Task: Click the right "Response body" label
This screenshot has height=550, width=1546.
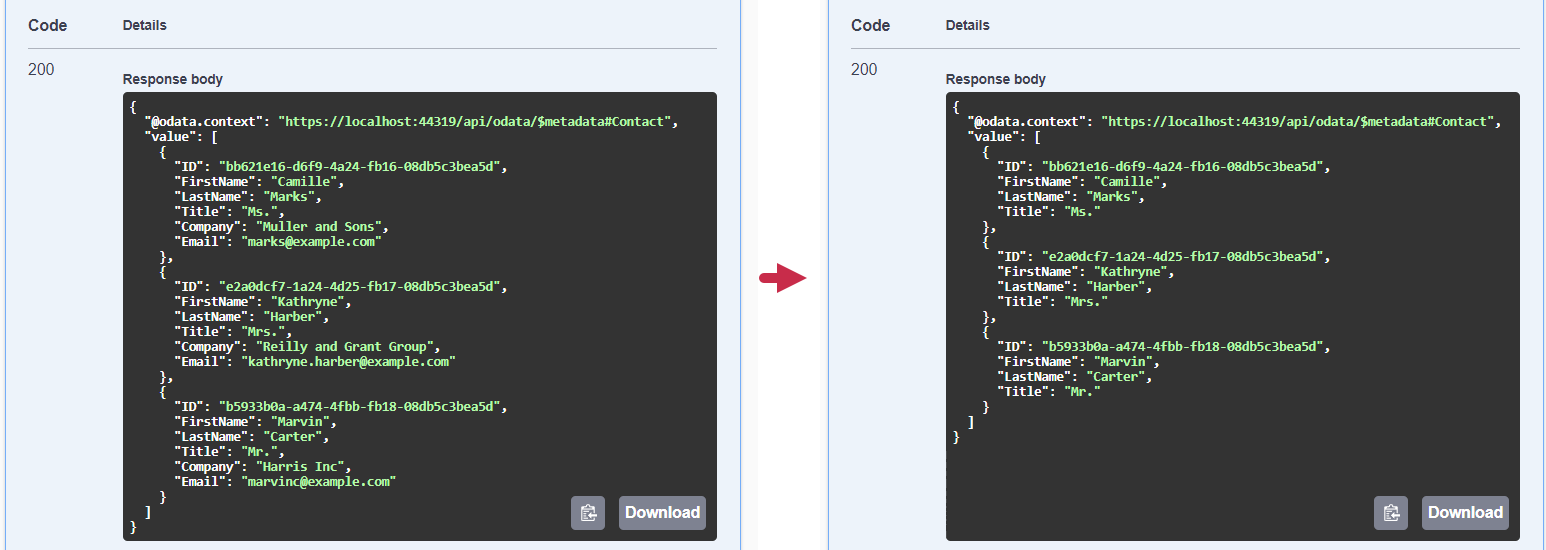Action: pyautogui.click(x=996, y=79)
